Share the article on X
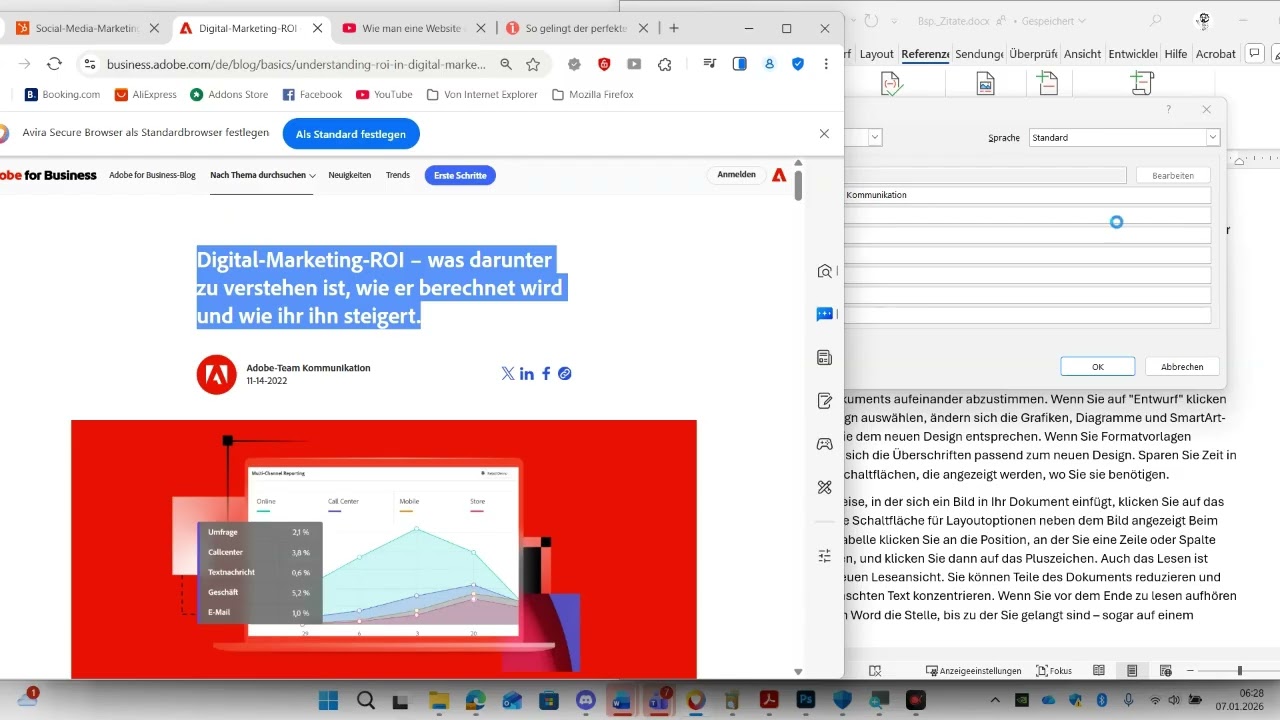1280x720 pixels. [508, 373]
